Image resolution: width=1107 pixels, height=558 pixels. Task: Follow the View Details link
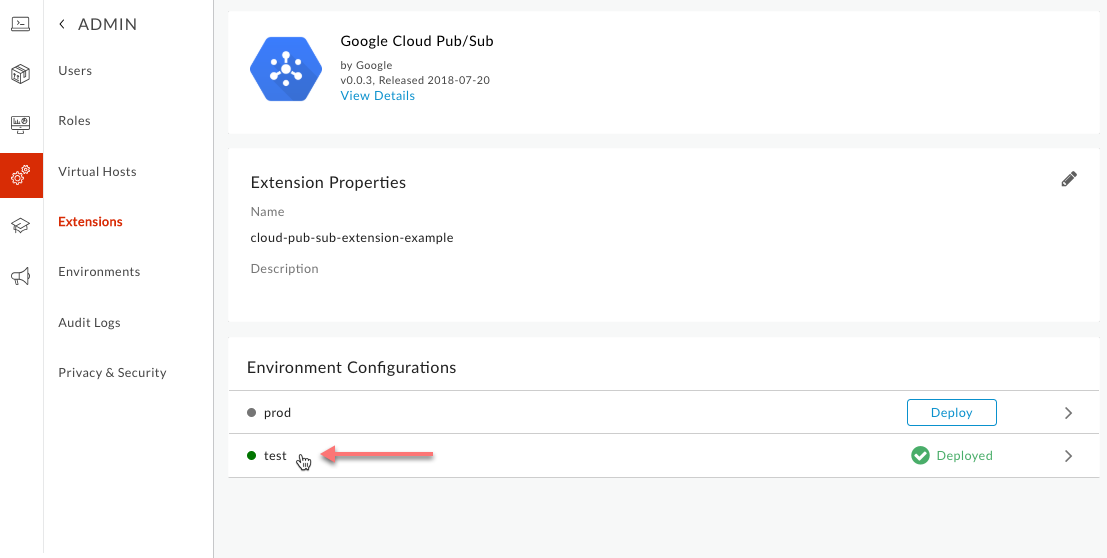pyautogui.click(x=377, y=96)
